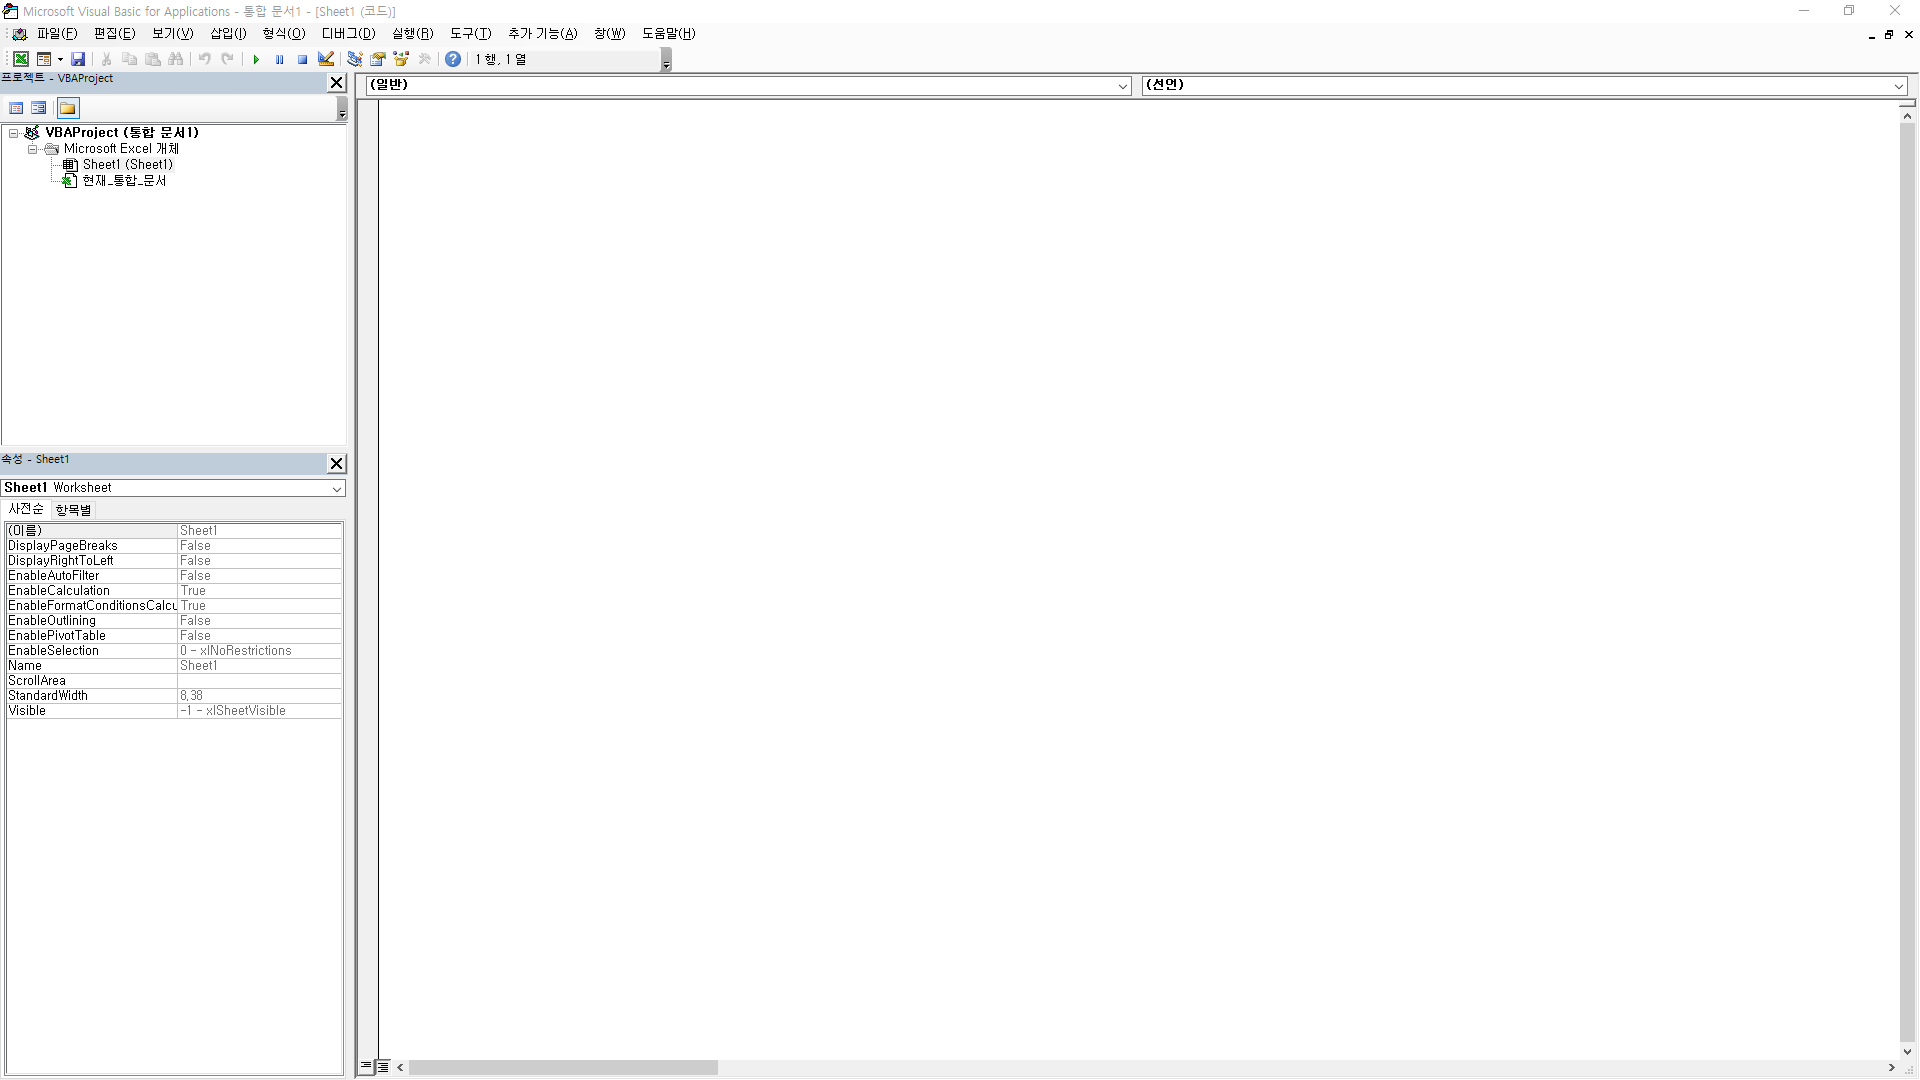The width and height of the screenshot is (1920, 1080).
Task: Click the Save workbook toolbar icon
Action: coord(78,59)
